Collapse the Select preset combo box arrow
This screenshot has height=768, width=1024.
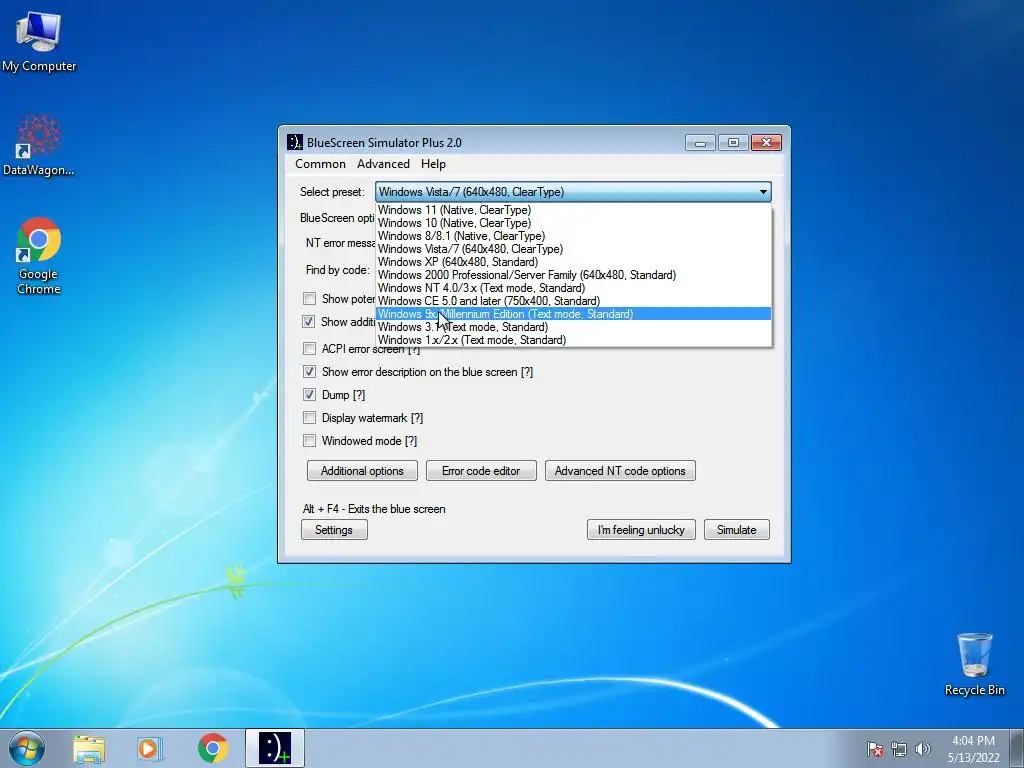point(763,192)
